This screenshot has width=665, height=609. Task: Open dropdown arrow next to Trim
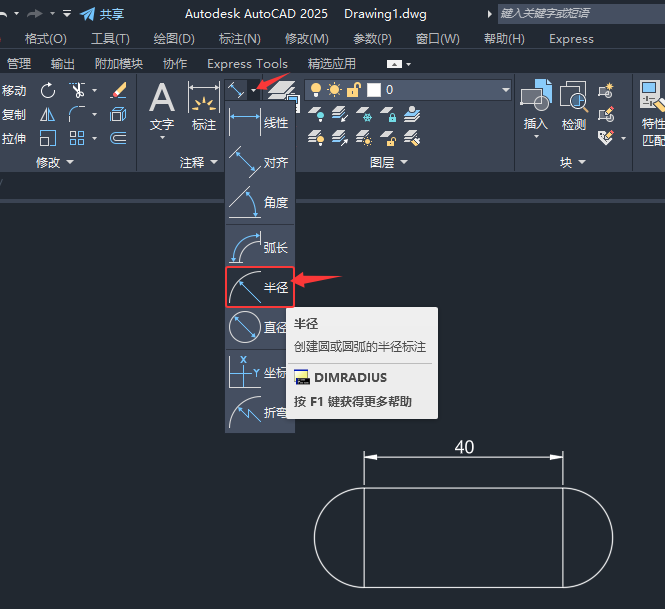pyautogui.click(x=94, y=90)
